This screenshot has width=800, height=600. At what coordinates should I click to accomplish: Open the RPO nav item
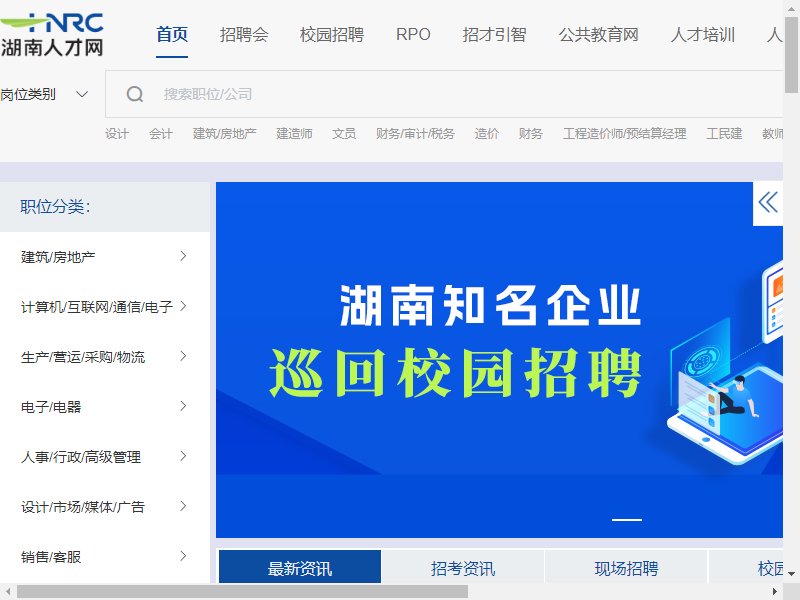413,35
